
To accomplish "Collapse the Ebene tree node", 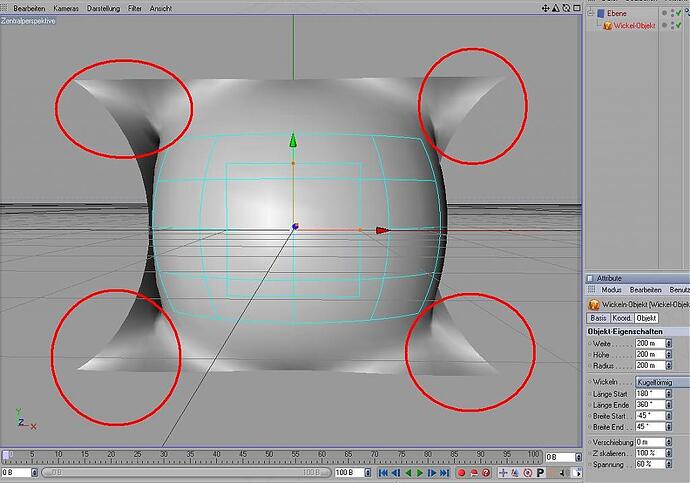I will tap(591, 14).
